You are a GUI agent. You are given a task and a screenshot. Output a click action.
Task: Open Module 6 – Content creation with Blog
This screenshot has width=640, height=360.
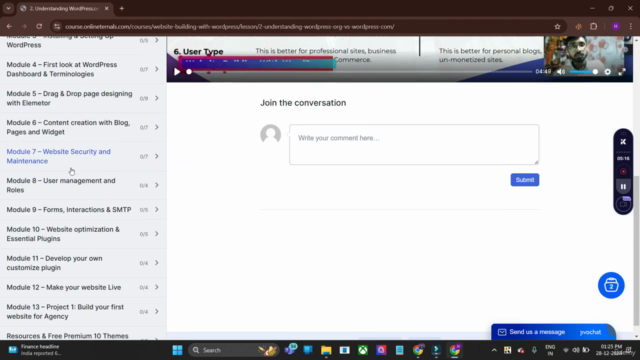pos(68,127)
